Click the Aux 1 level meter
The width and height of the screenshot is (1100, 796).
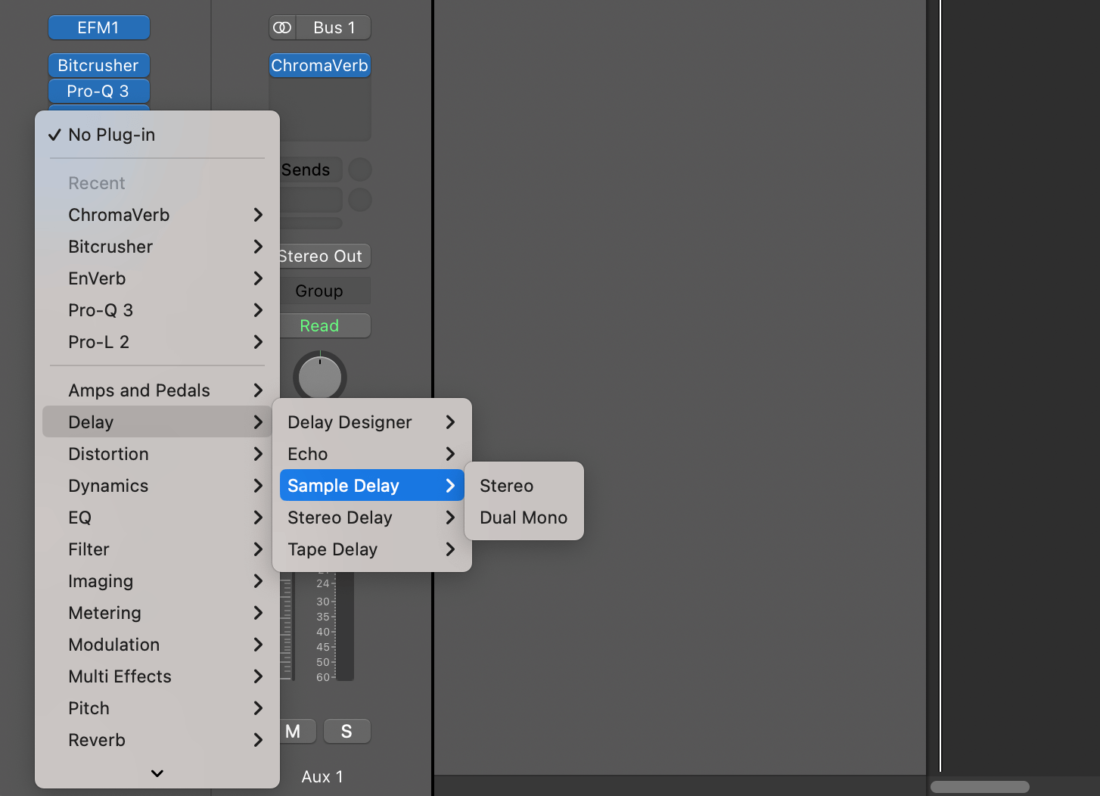(x=344, y=624)
